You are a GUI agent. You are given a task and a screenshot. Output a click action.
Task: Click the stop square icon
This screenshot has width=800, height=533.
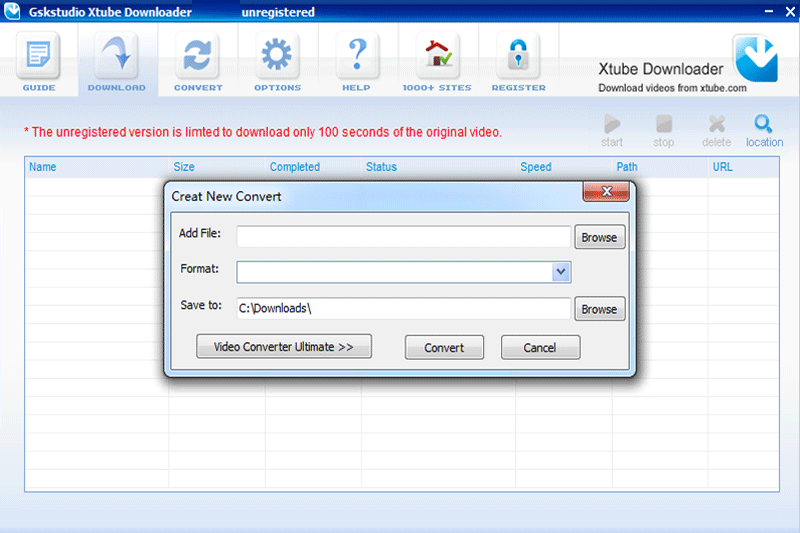pos(664,124)
